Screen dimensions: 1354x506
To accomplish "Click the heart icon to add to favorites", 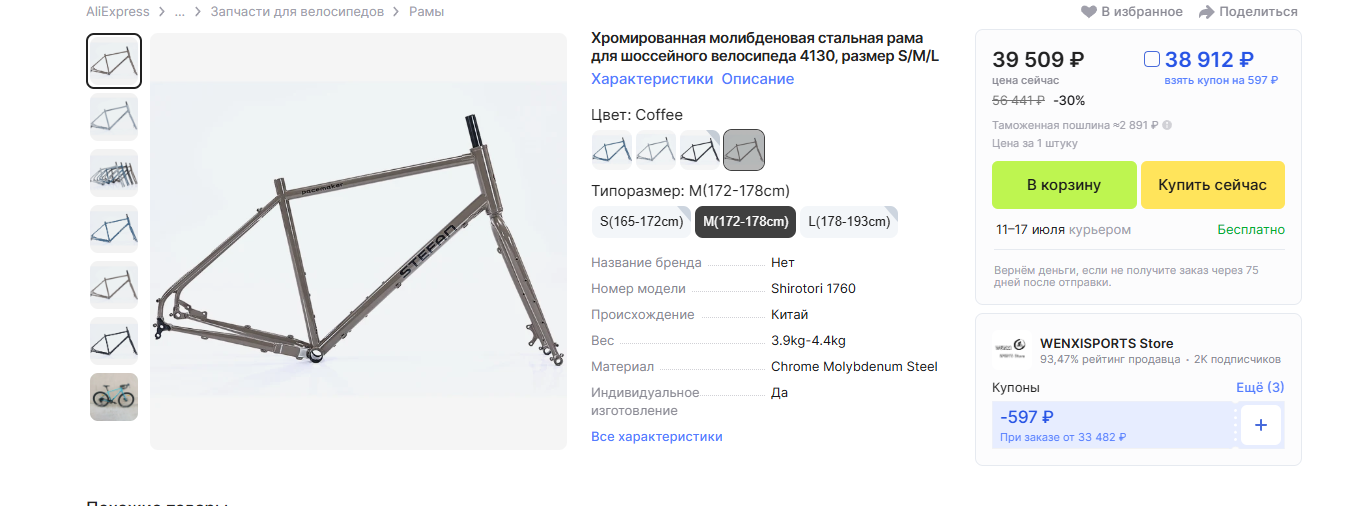I will [x=1089, y=12].
